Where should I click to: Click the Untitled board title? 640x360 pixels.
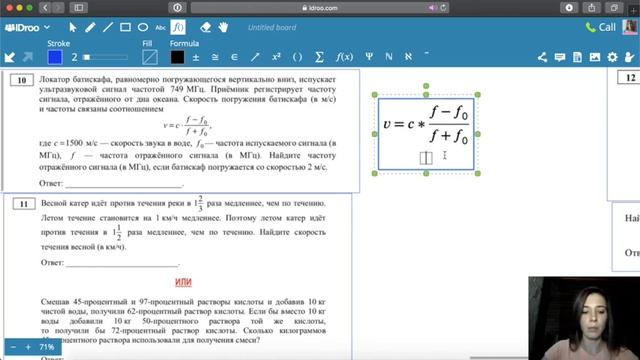272,28
